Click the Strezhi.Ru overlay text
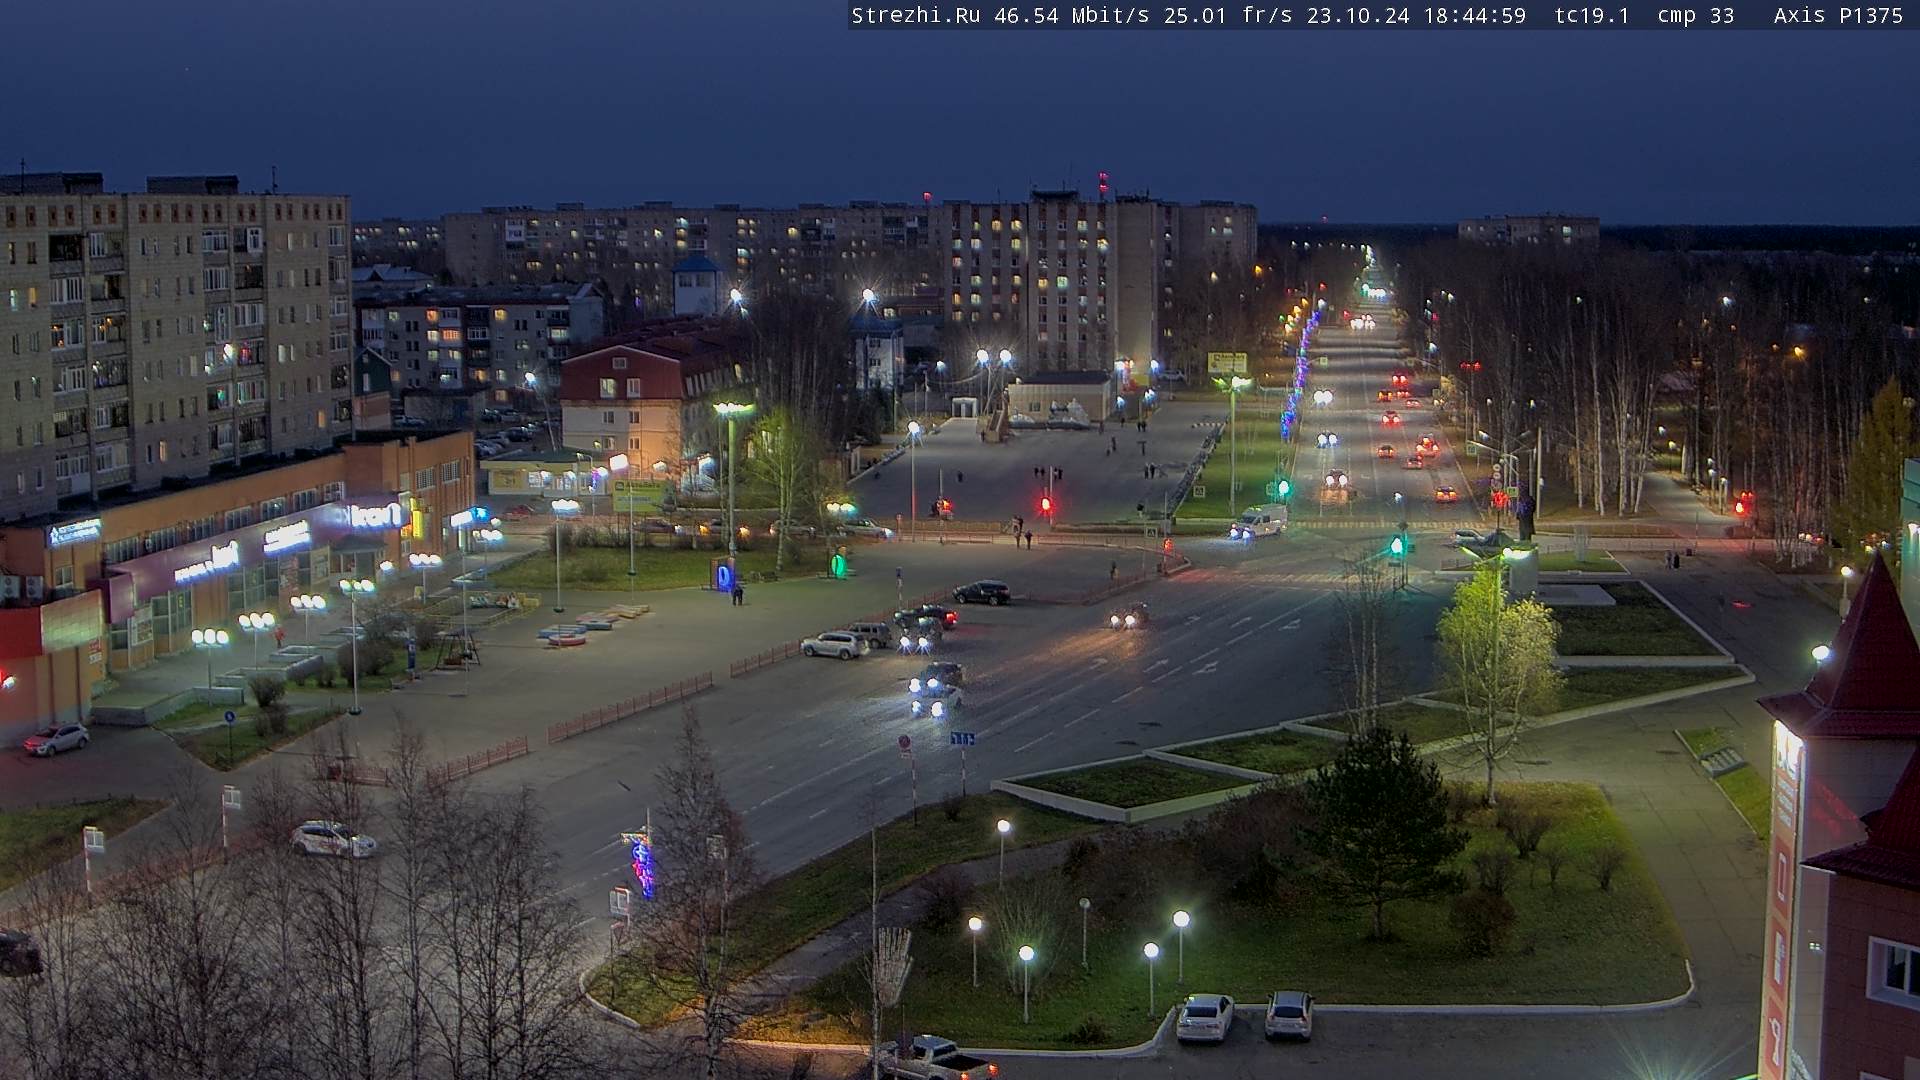 [x=916, y=15]
